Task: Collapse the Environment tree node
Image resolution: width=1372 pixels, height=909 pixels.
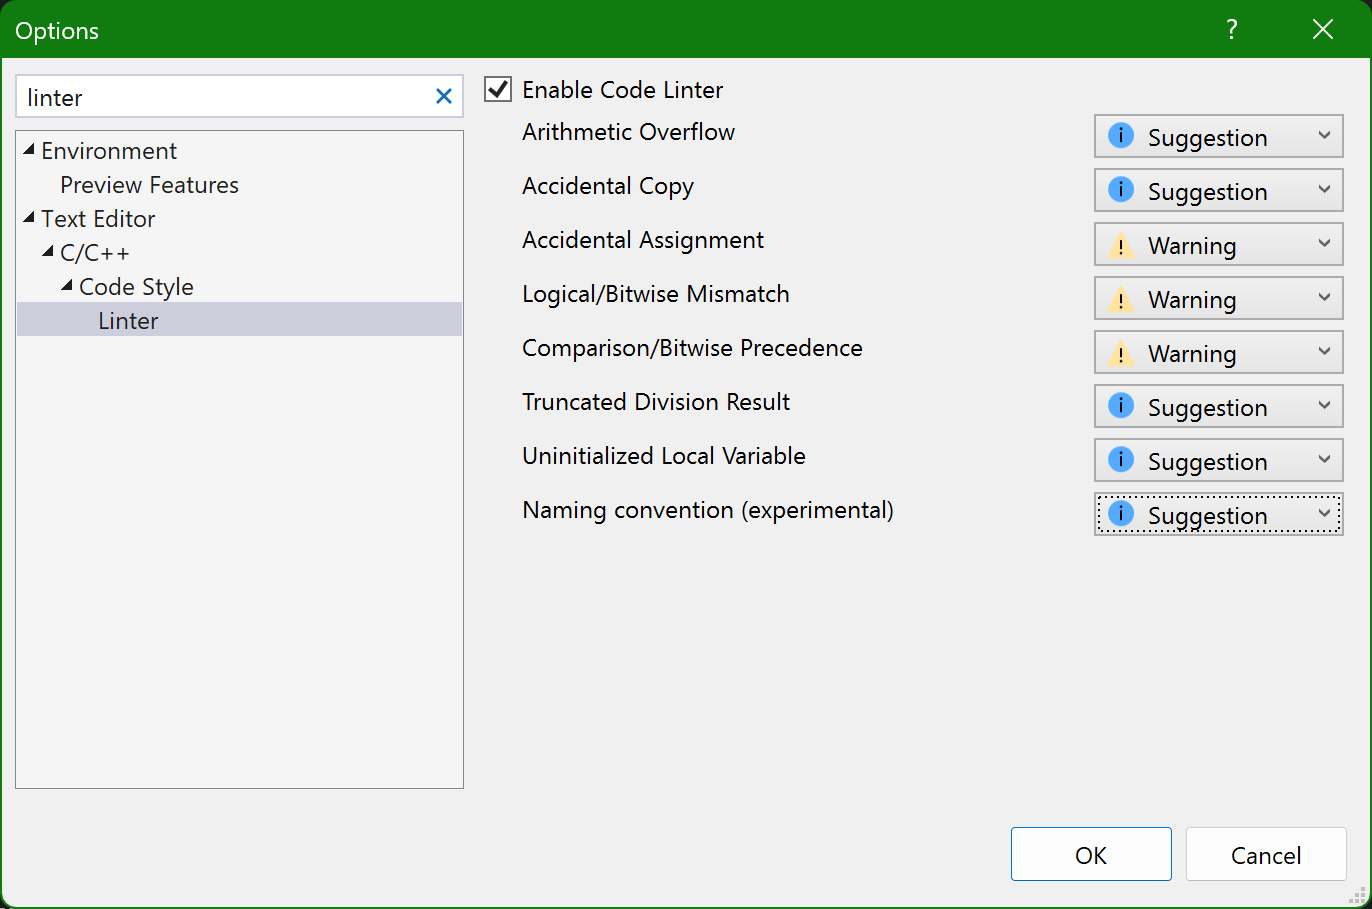Action: point(29,150)
